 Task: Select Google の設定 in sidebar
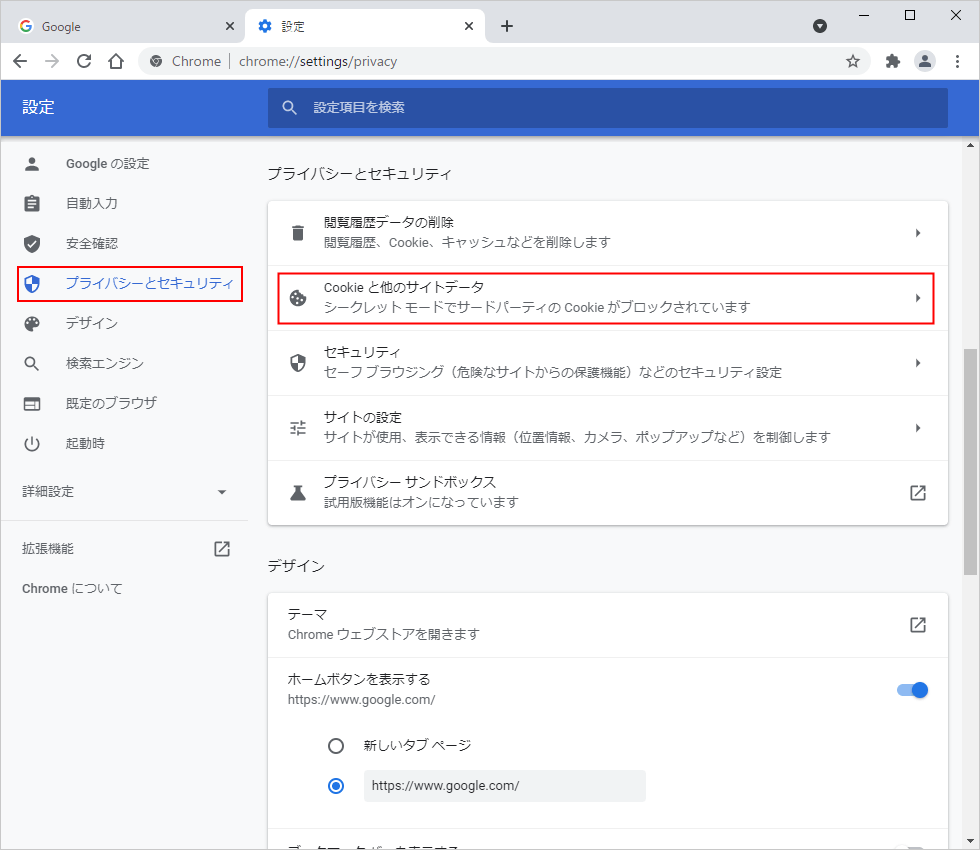pyautogui.click(x=108, y=164)
